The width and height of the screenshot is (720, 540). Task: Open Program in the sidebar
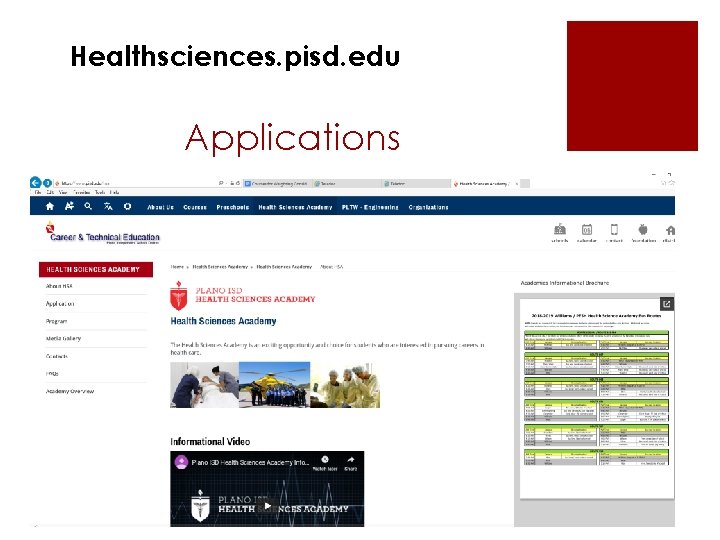coord(56,321)
